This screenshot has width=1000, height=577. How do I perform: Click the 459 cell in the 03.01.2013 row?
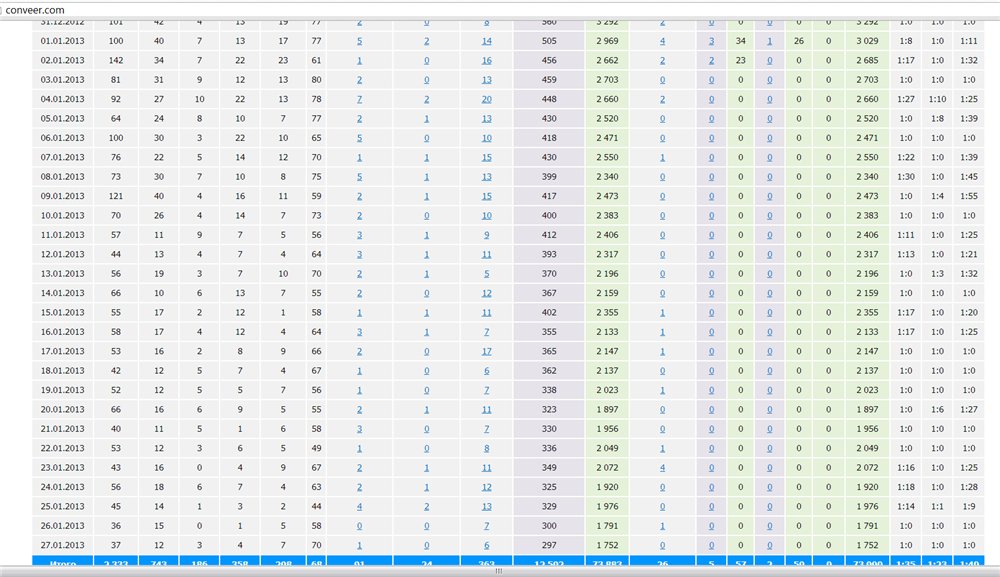point(549,80)
